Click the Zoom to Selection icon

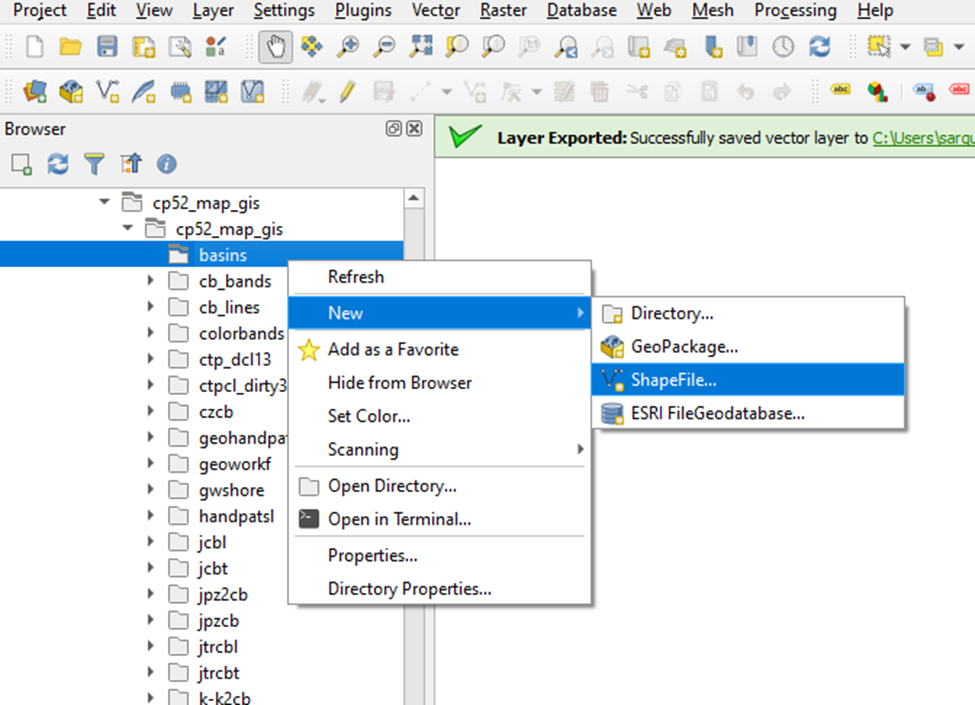click(457, 47)
